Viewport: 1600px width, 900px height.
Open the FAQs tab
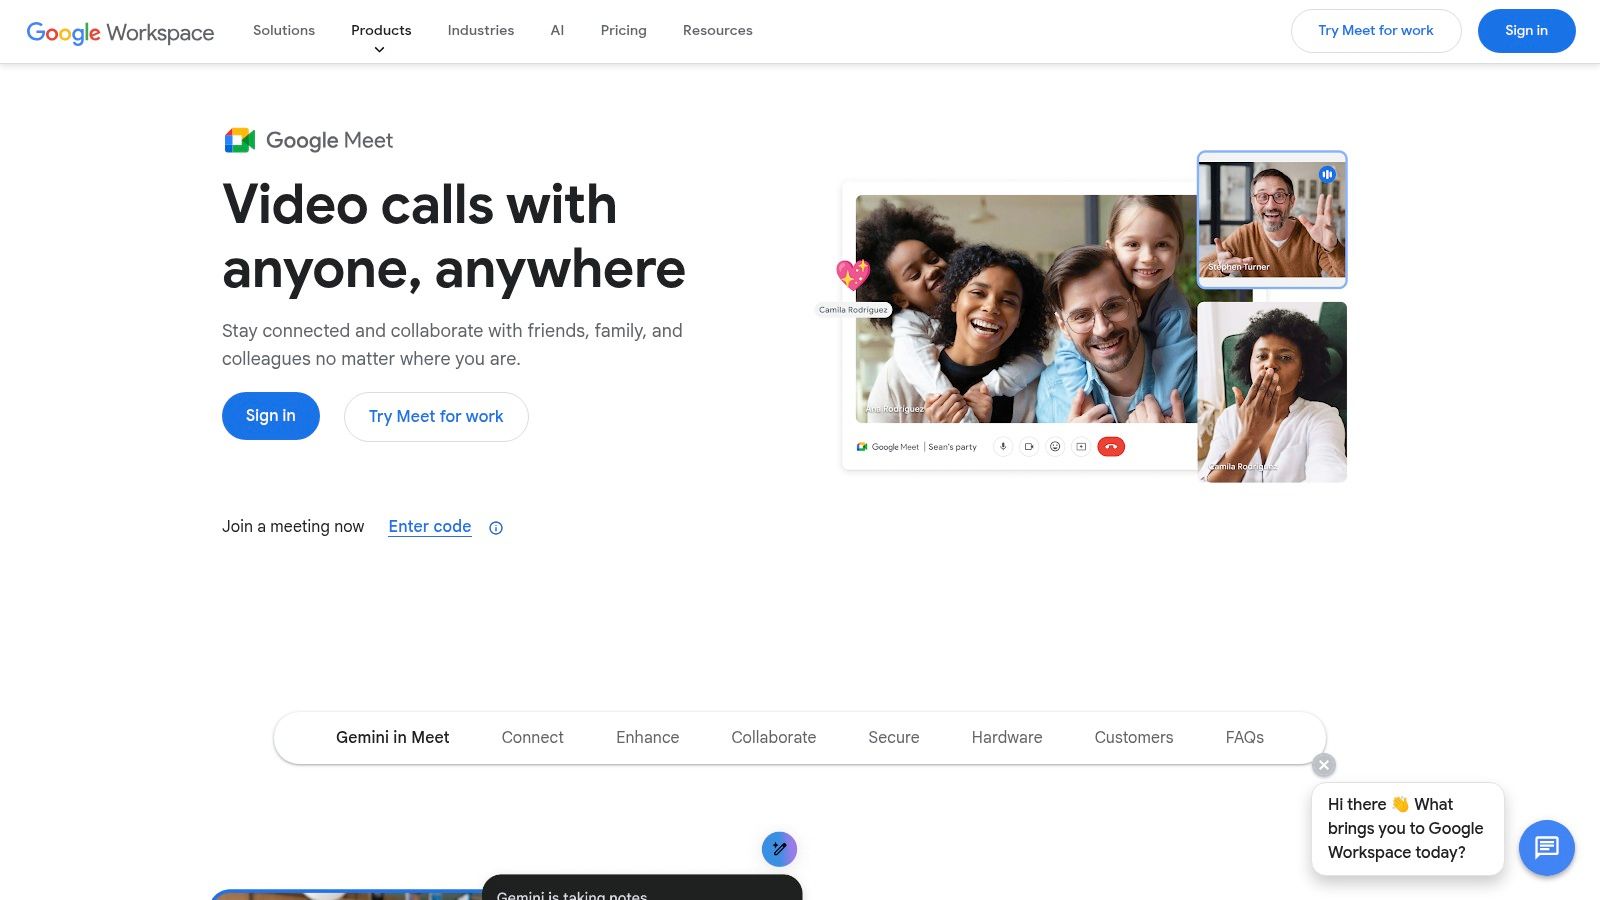click(1244, 737)
